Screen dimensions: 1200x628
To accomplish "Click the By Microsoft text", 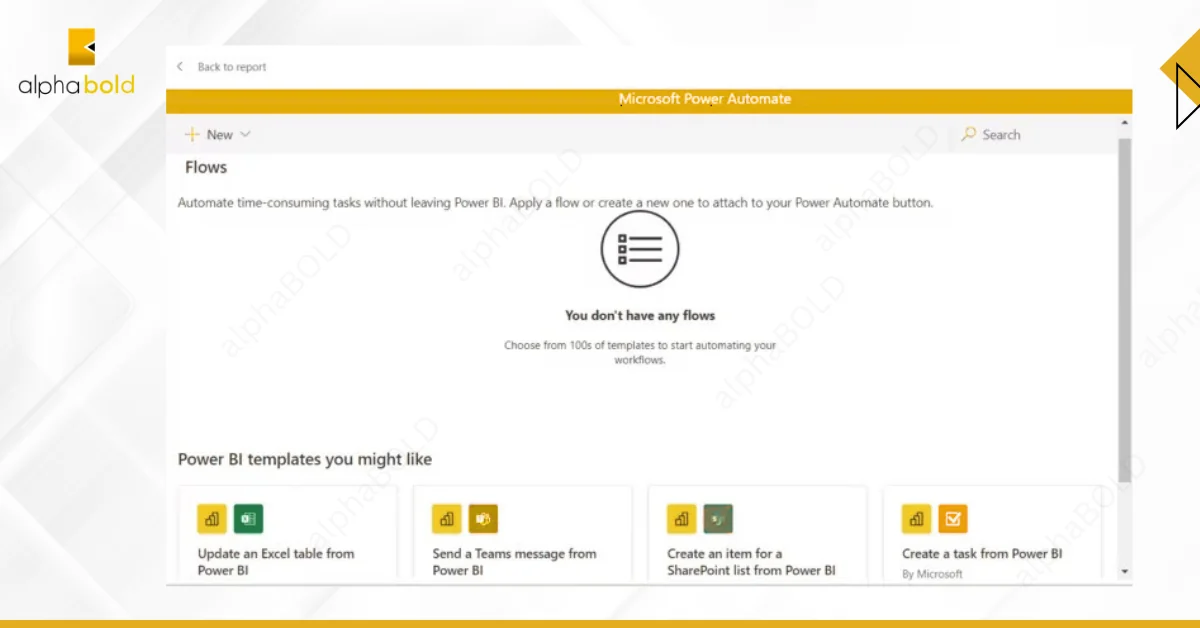I will (x=932, y=574).
